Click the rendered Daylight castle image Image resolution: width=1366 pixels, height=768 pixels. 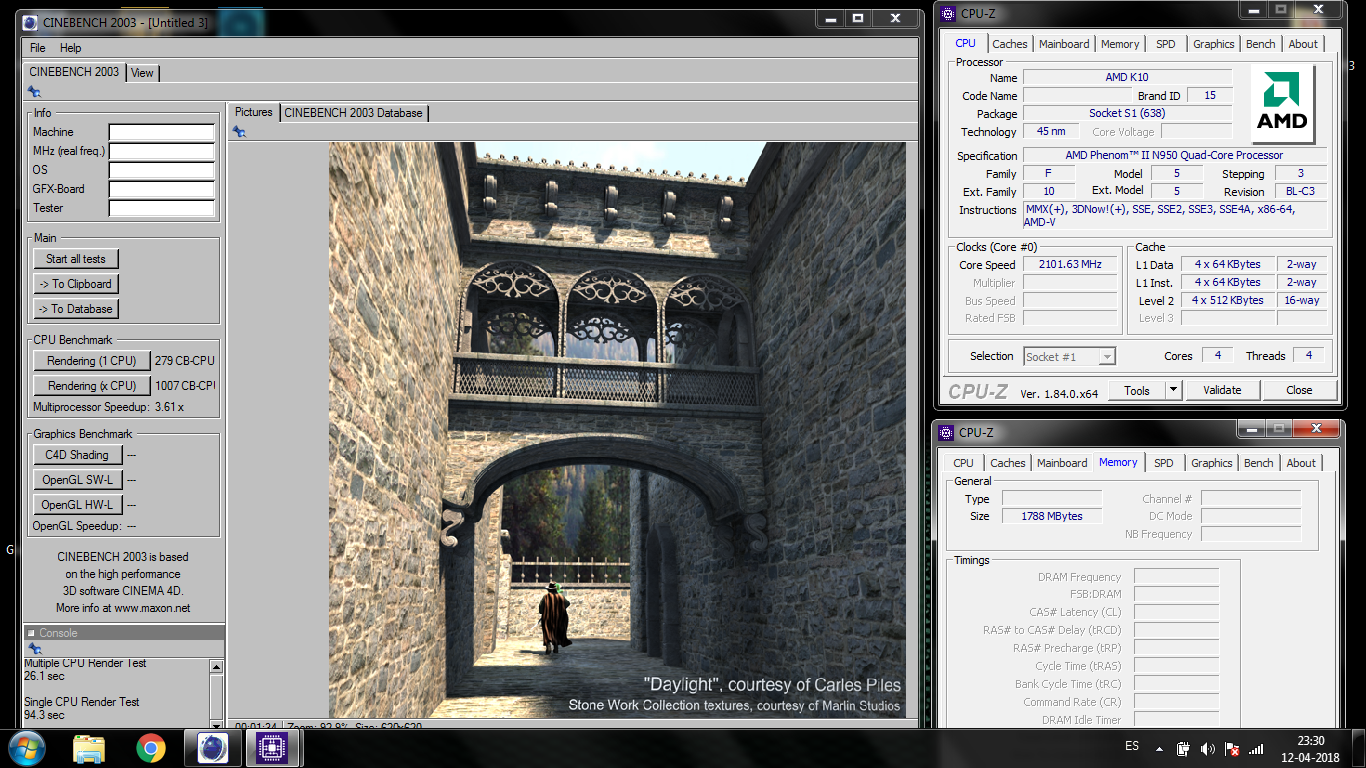617,429
